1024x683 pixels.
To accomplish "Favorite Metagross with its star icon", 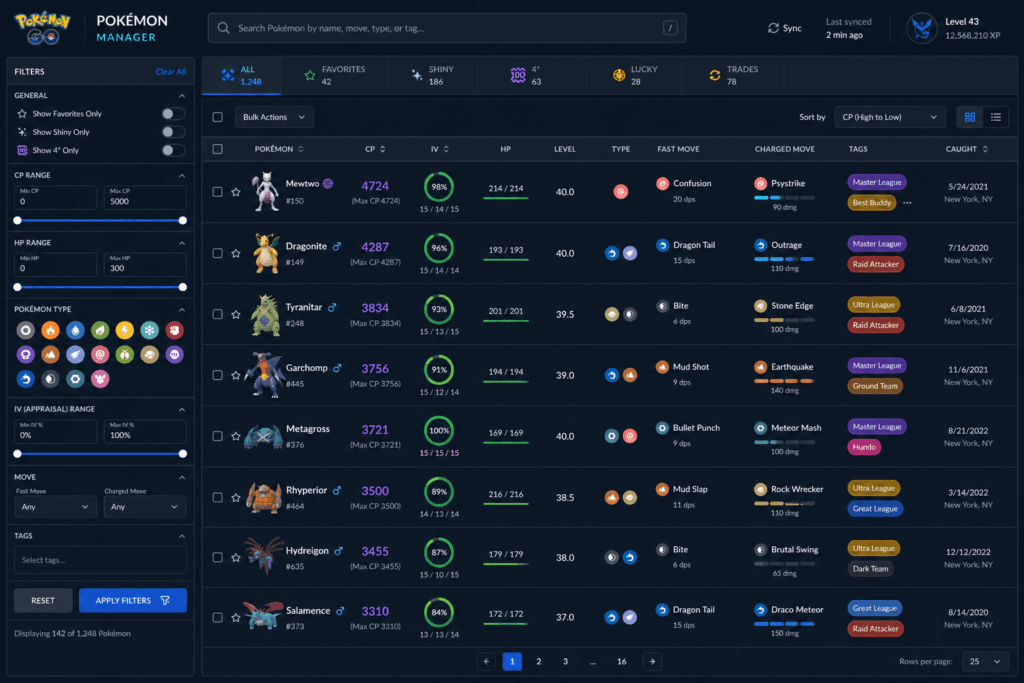I will coord(236,436).
